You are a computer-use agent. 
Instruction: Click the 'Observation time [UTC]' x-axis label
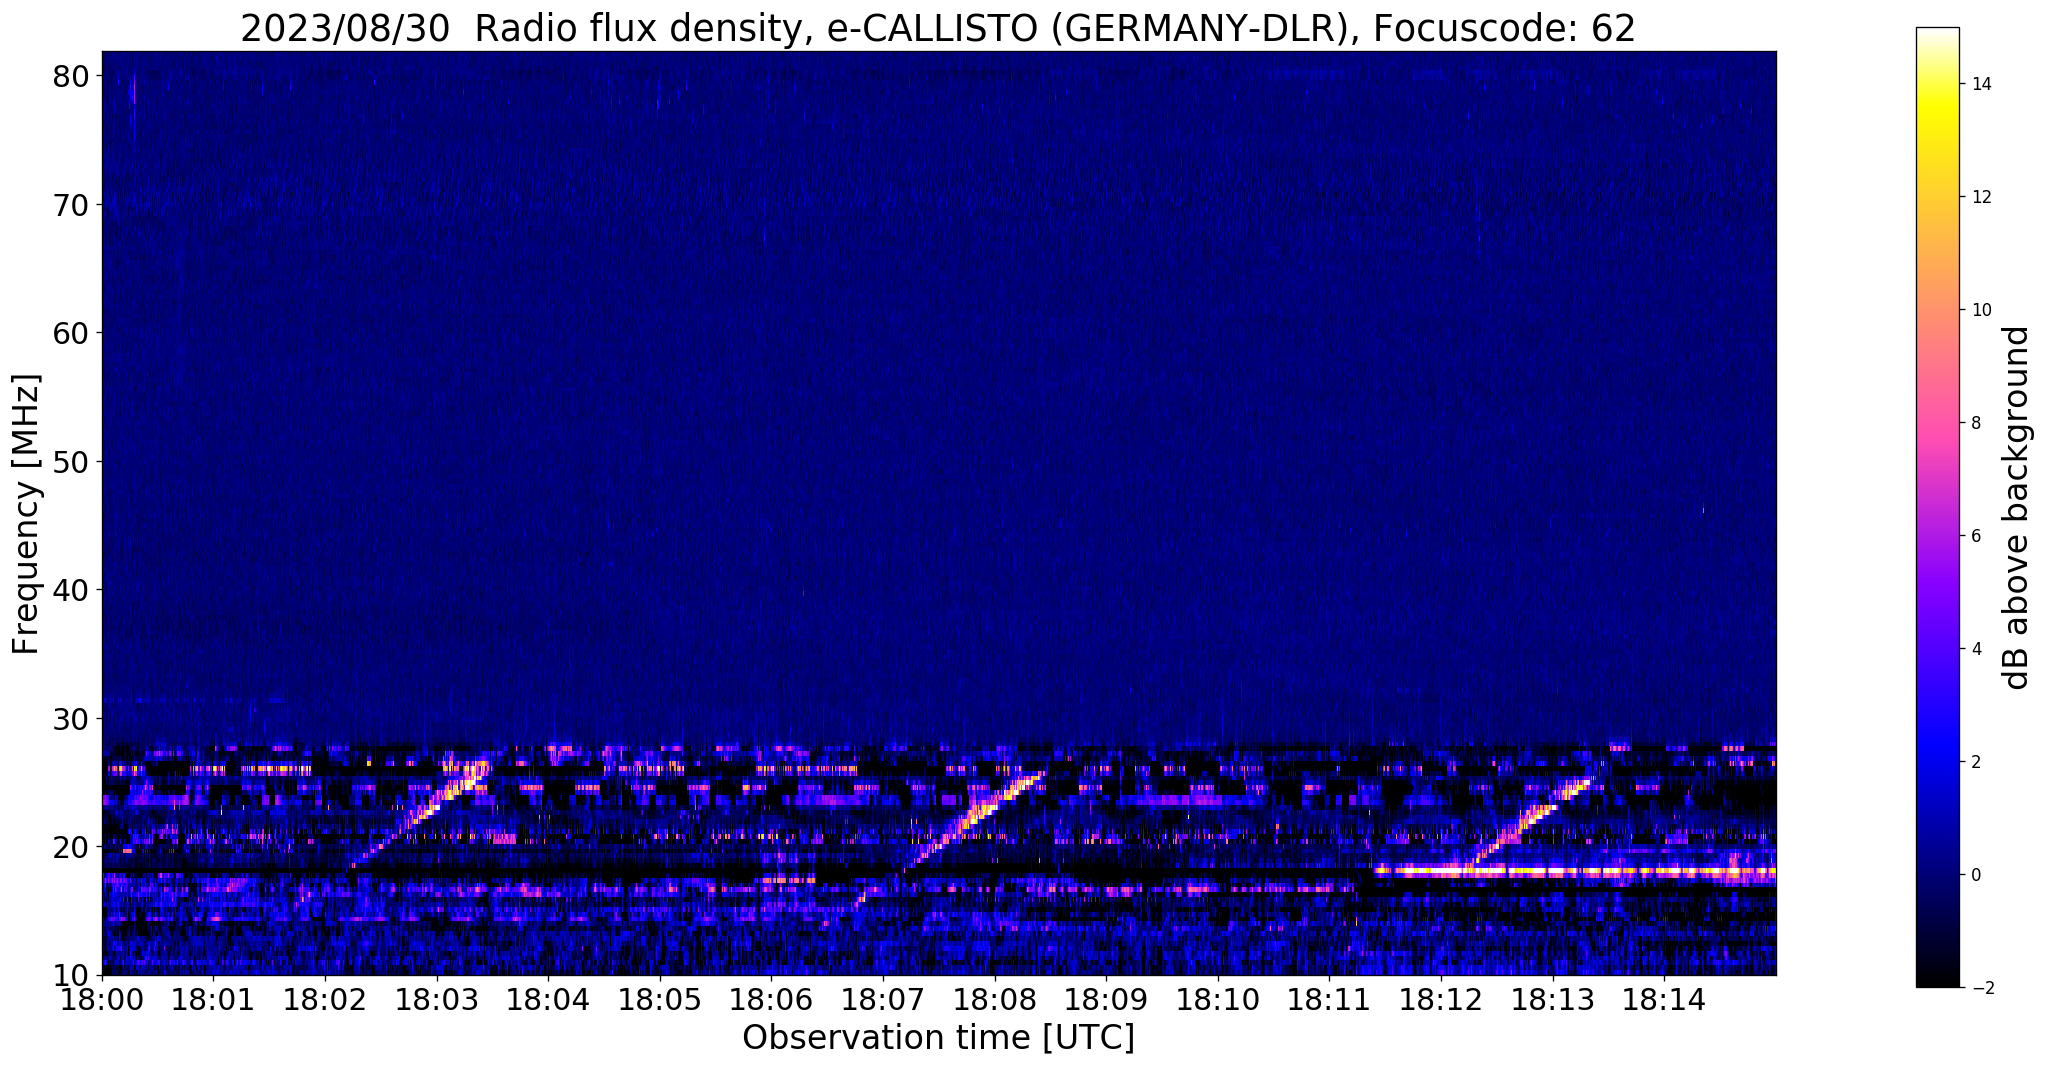938,1037
